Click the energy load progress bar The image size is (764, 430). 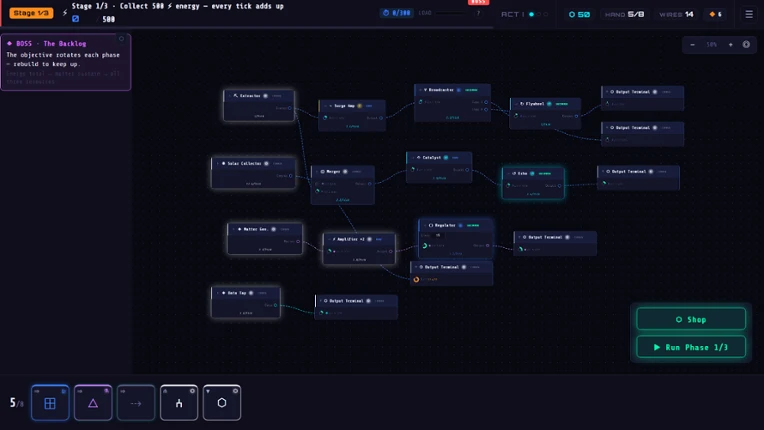pos(451,13)
